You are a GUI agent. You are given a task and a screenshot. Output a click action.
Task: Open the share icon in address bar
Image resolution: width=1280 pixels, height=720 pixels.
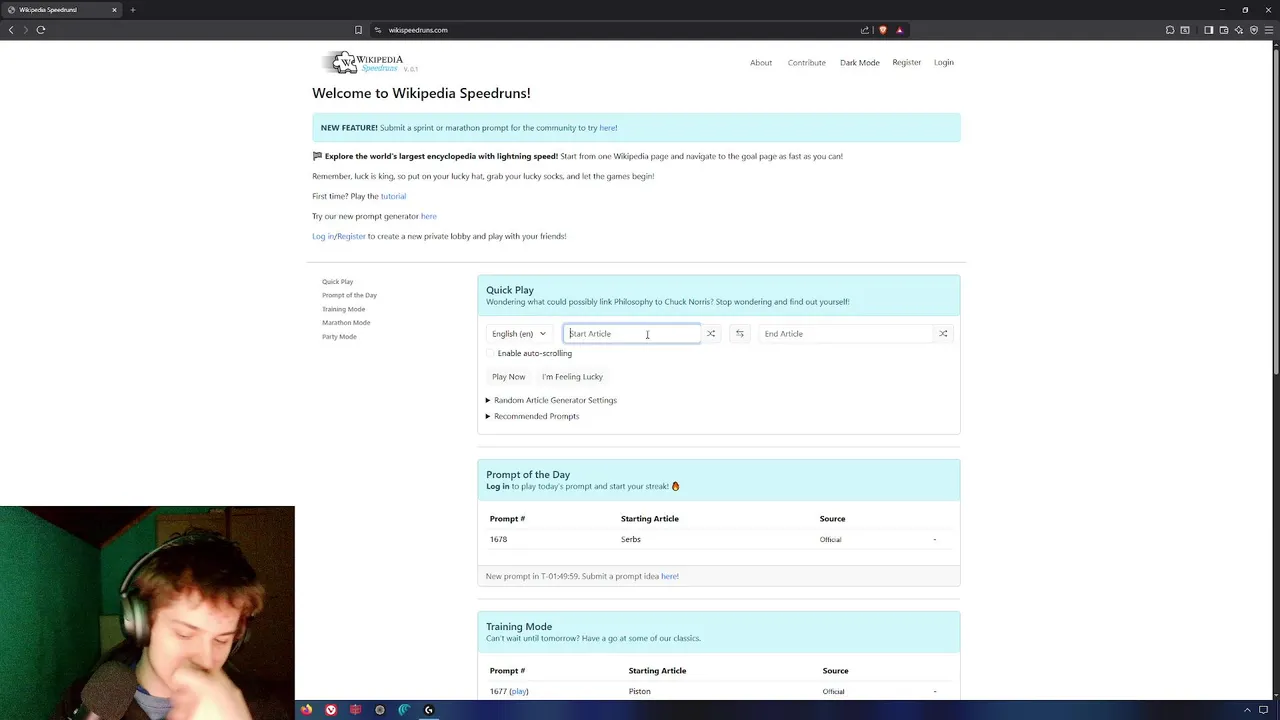[x=865, y=30]
